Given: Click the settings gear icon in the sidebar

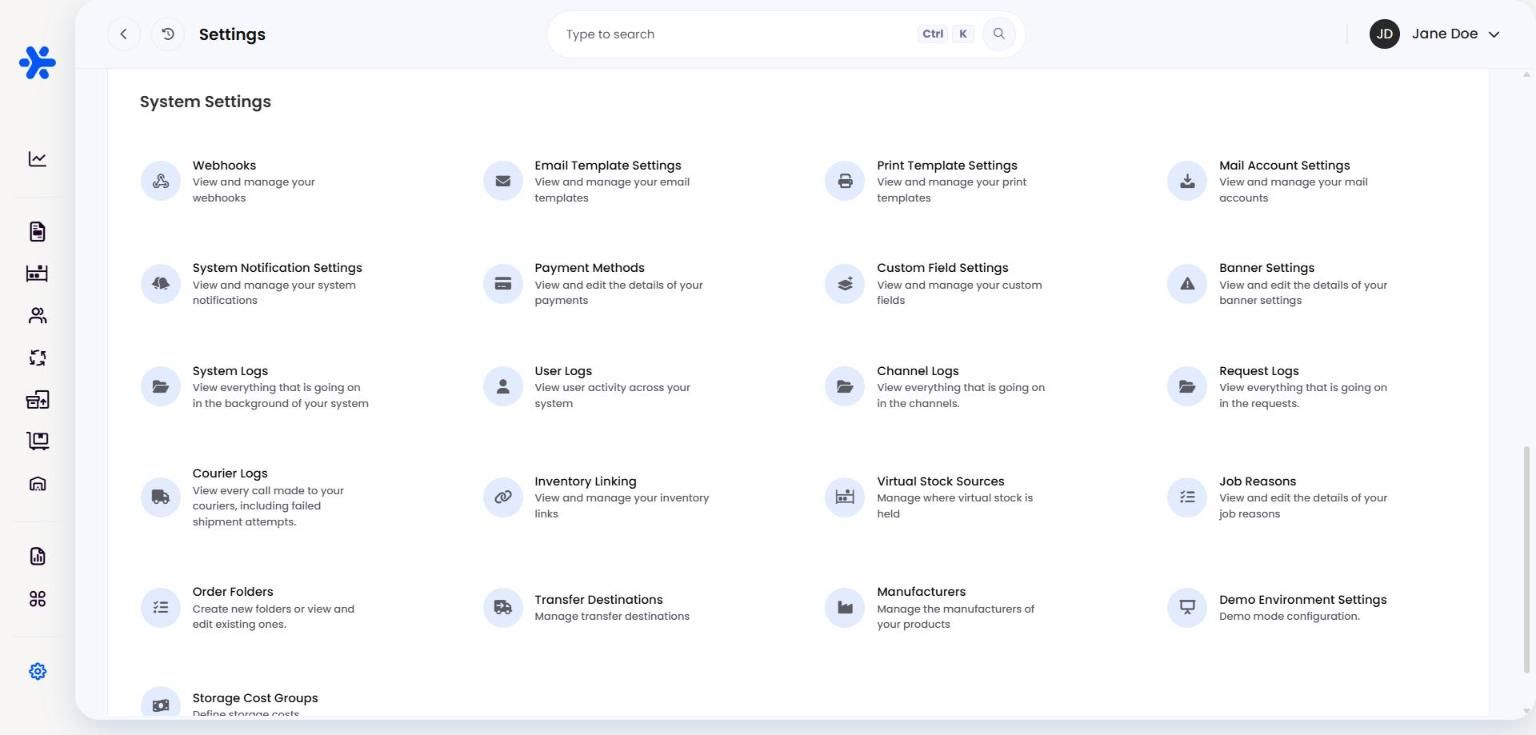Looking at the screenshot, I should [x=37, y=672].
